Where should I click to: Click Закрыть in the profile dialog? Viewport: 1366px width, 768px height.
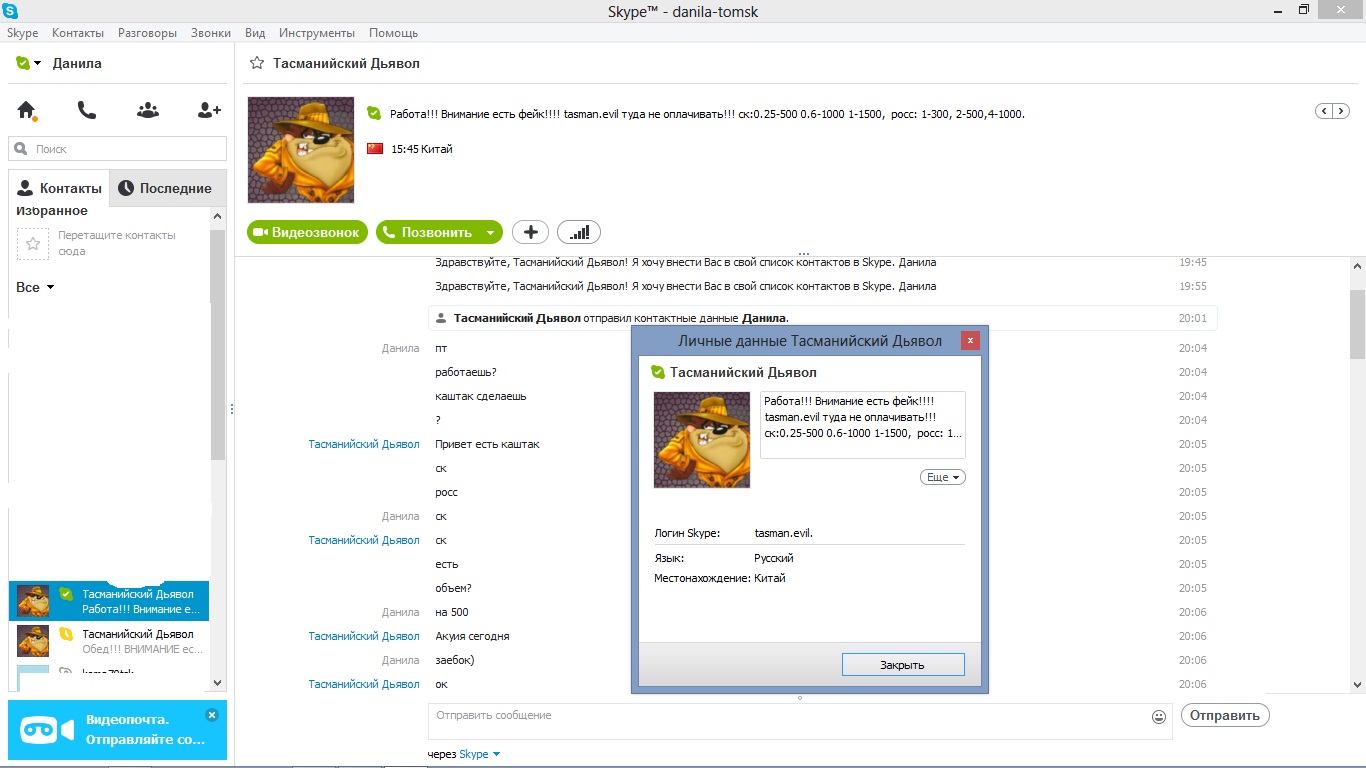903,665
